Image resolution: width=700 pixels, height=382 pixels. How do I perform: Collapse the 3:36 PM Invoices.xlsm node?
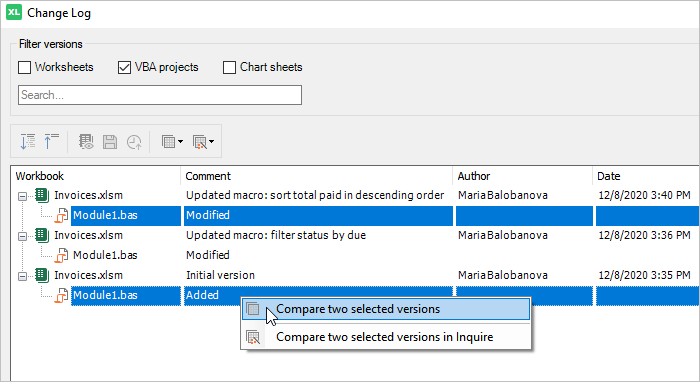click(22, 236)
